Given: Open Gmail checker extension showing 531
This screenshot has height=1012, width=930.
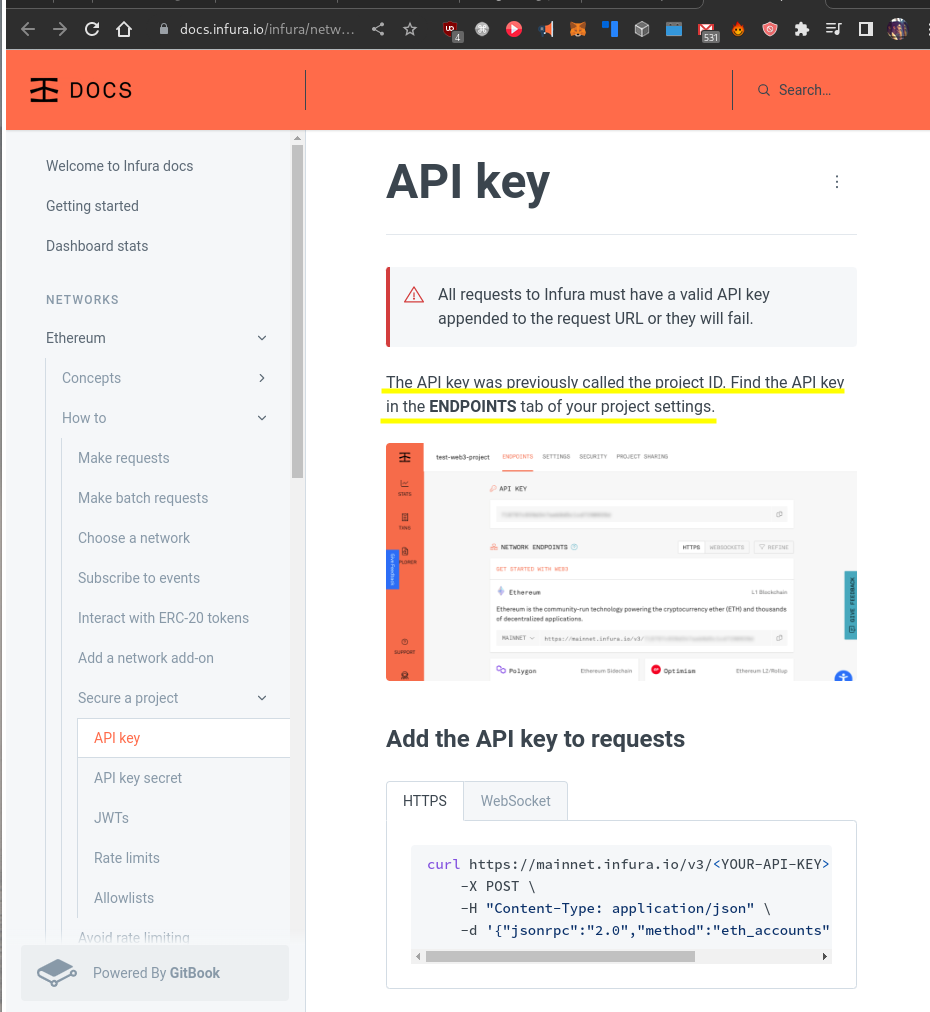Looking at the screenshot, I should 707,31.
